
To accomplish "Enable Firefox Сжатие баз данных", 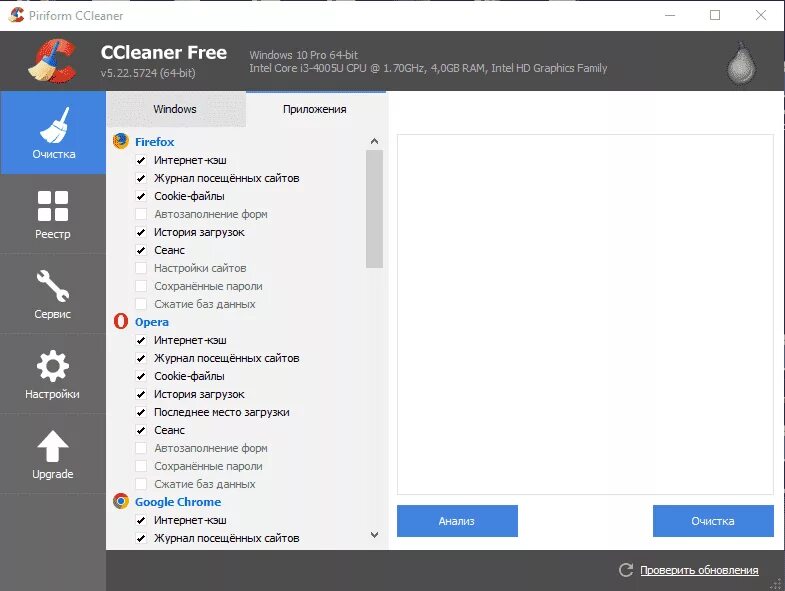I will point(141,304).
